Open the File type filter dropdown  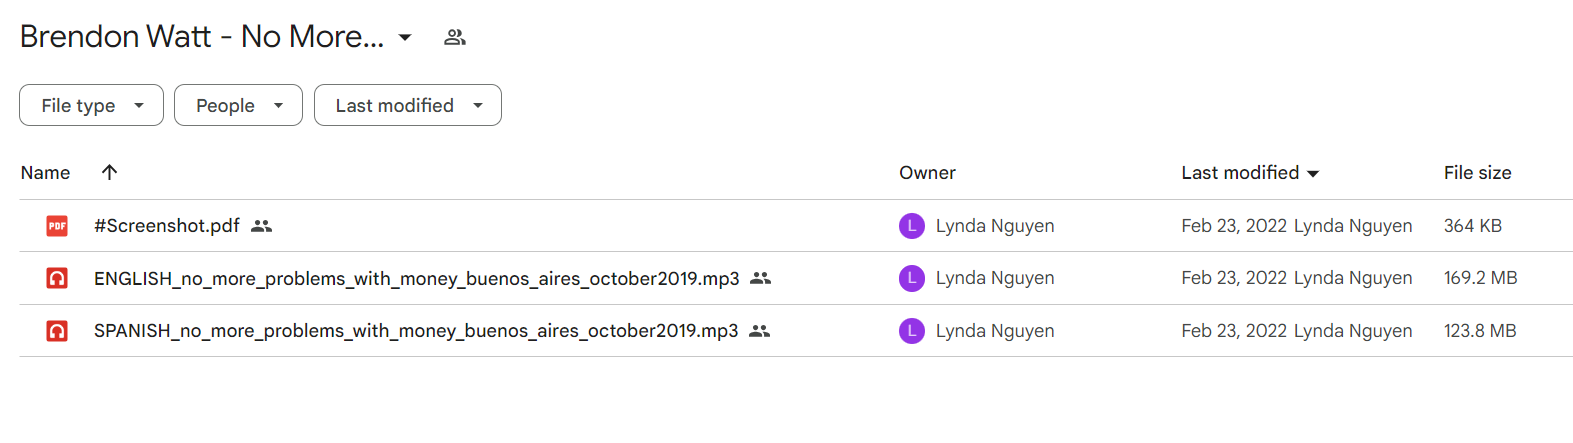pos(91,105)
